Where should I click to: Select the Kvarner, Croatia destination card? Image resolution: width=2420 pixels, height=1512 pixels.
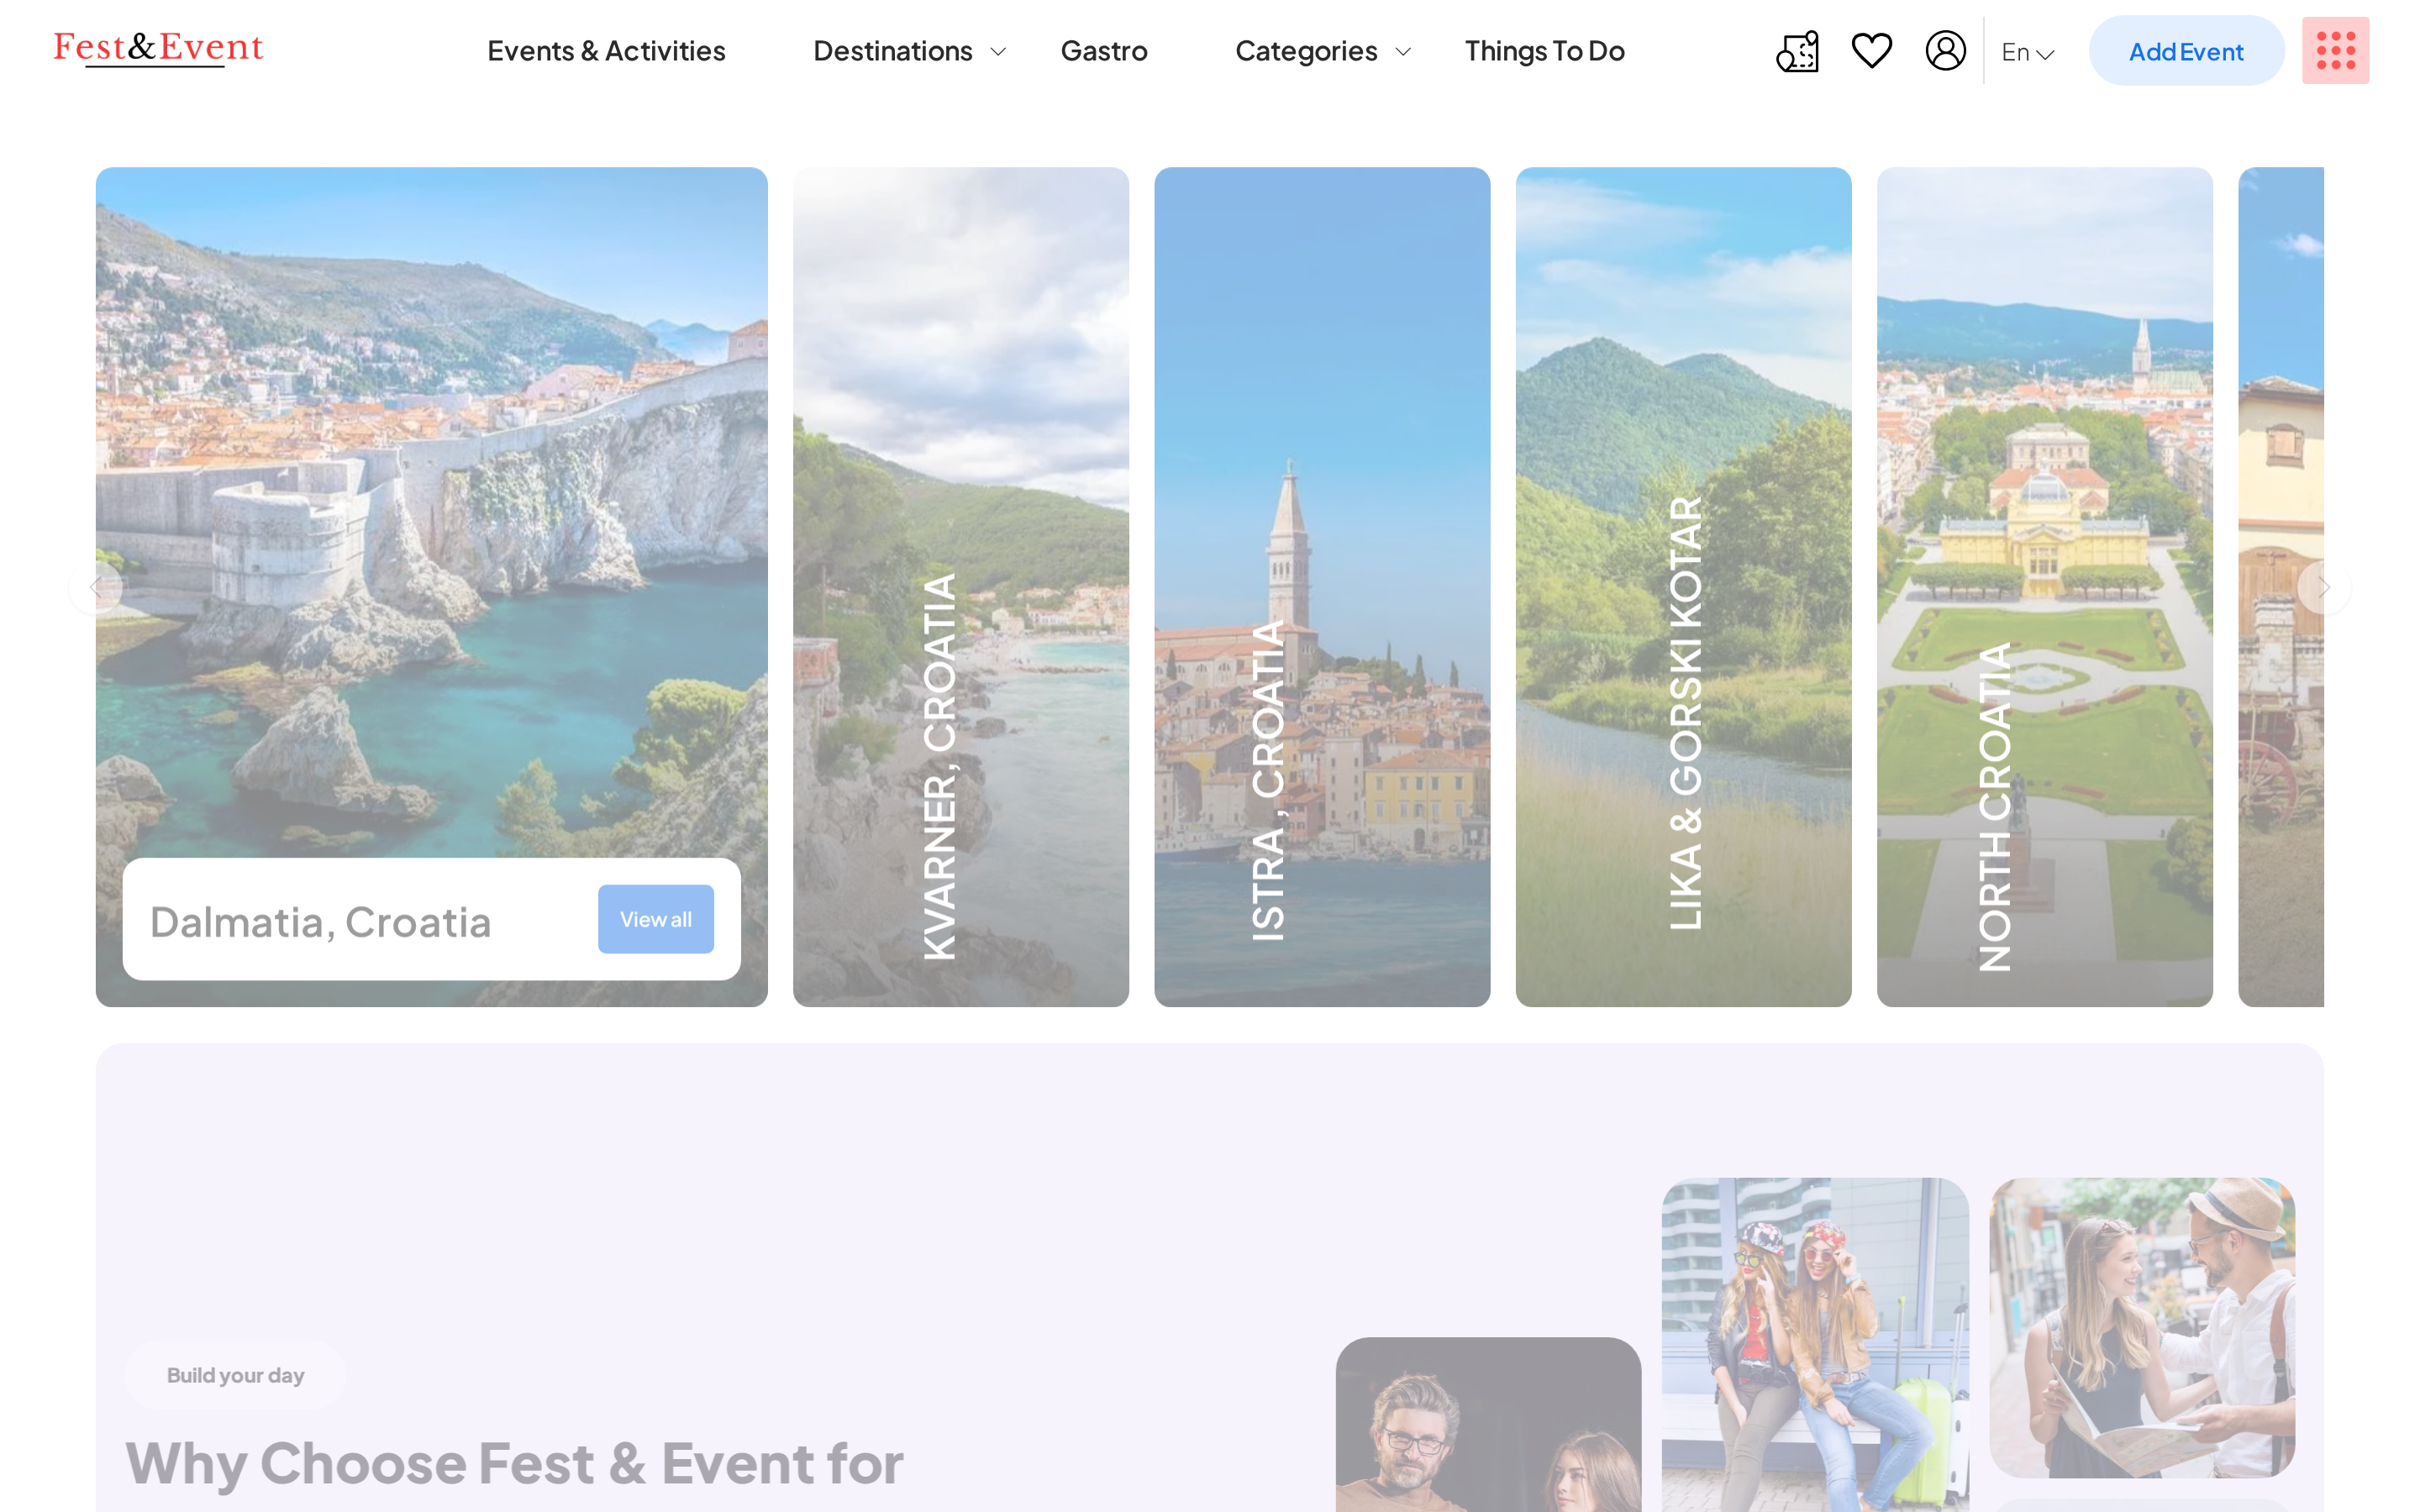point(960,587)
